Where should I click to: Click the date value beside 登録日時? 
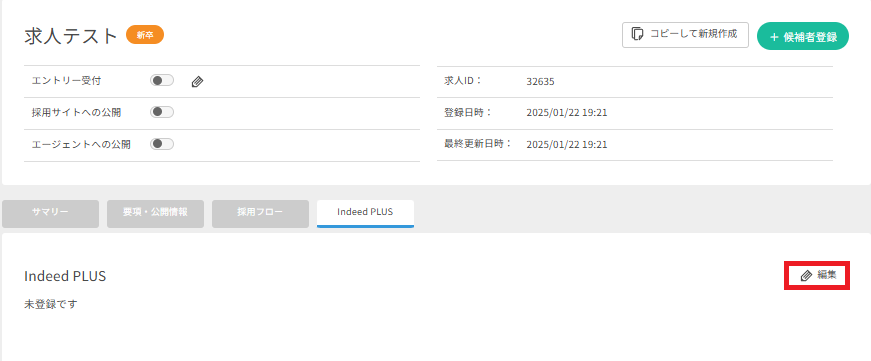pyautogui.click(x=567, y=113)
